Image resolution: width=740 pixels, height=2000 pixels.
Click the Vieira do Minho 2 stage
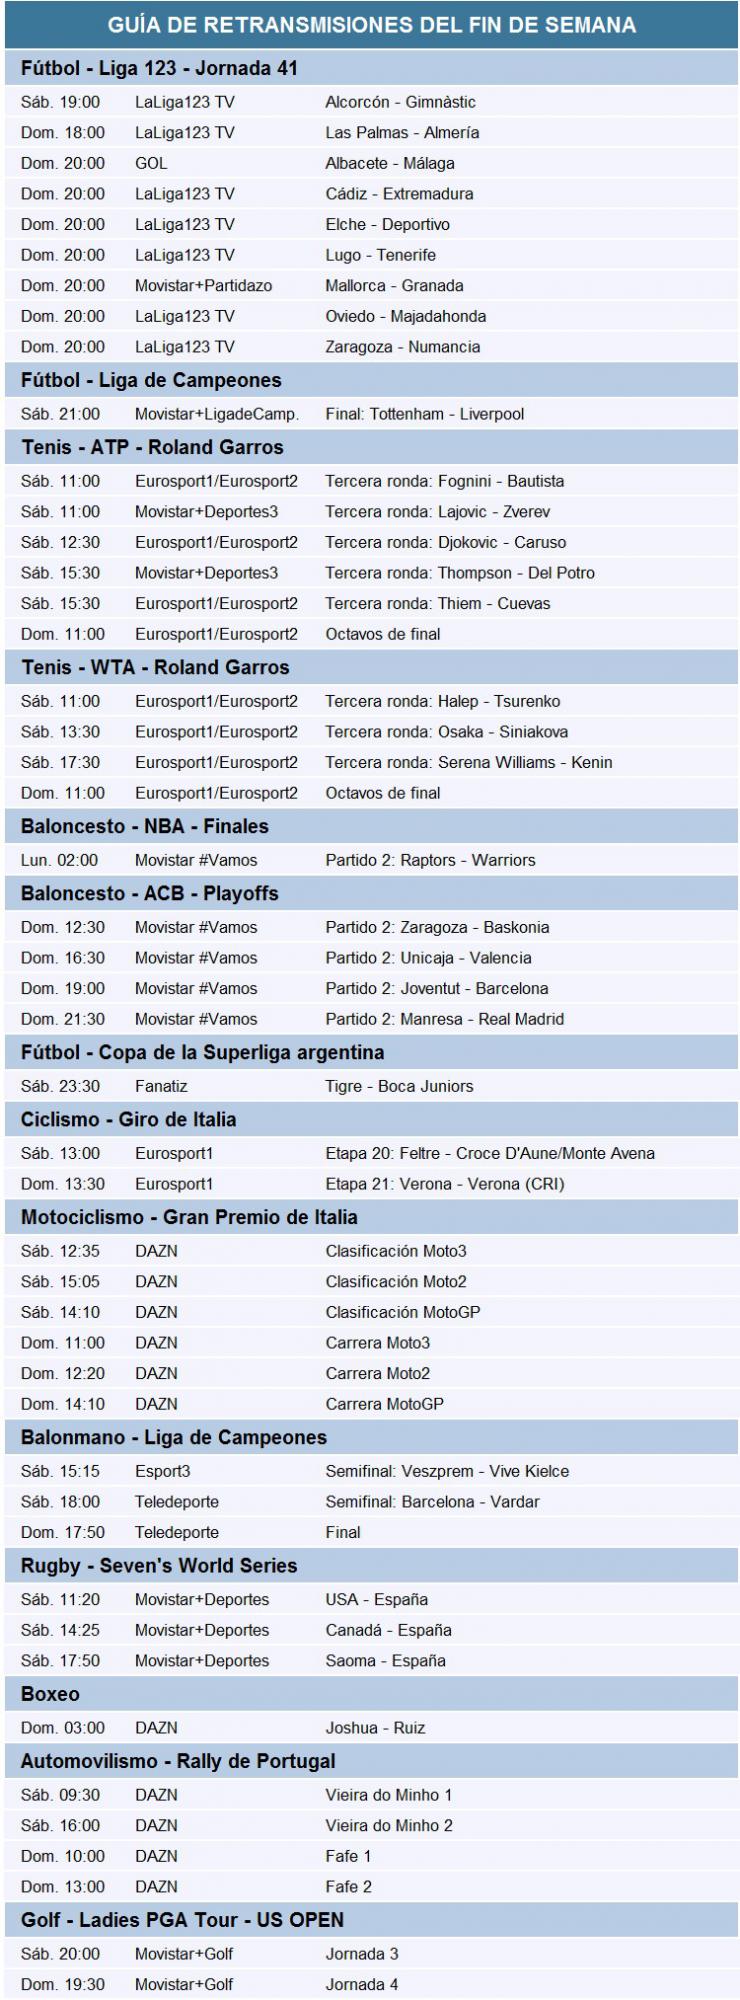389,1826
